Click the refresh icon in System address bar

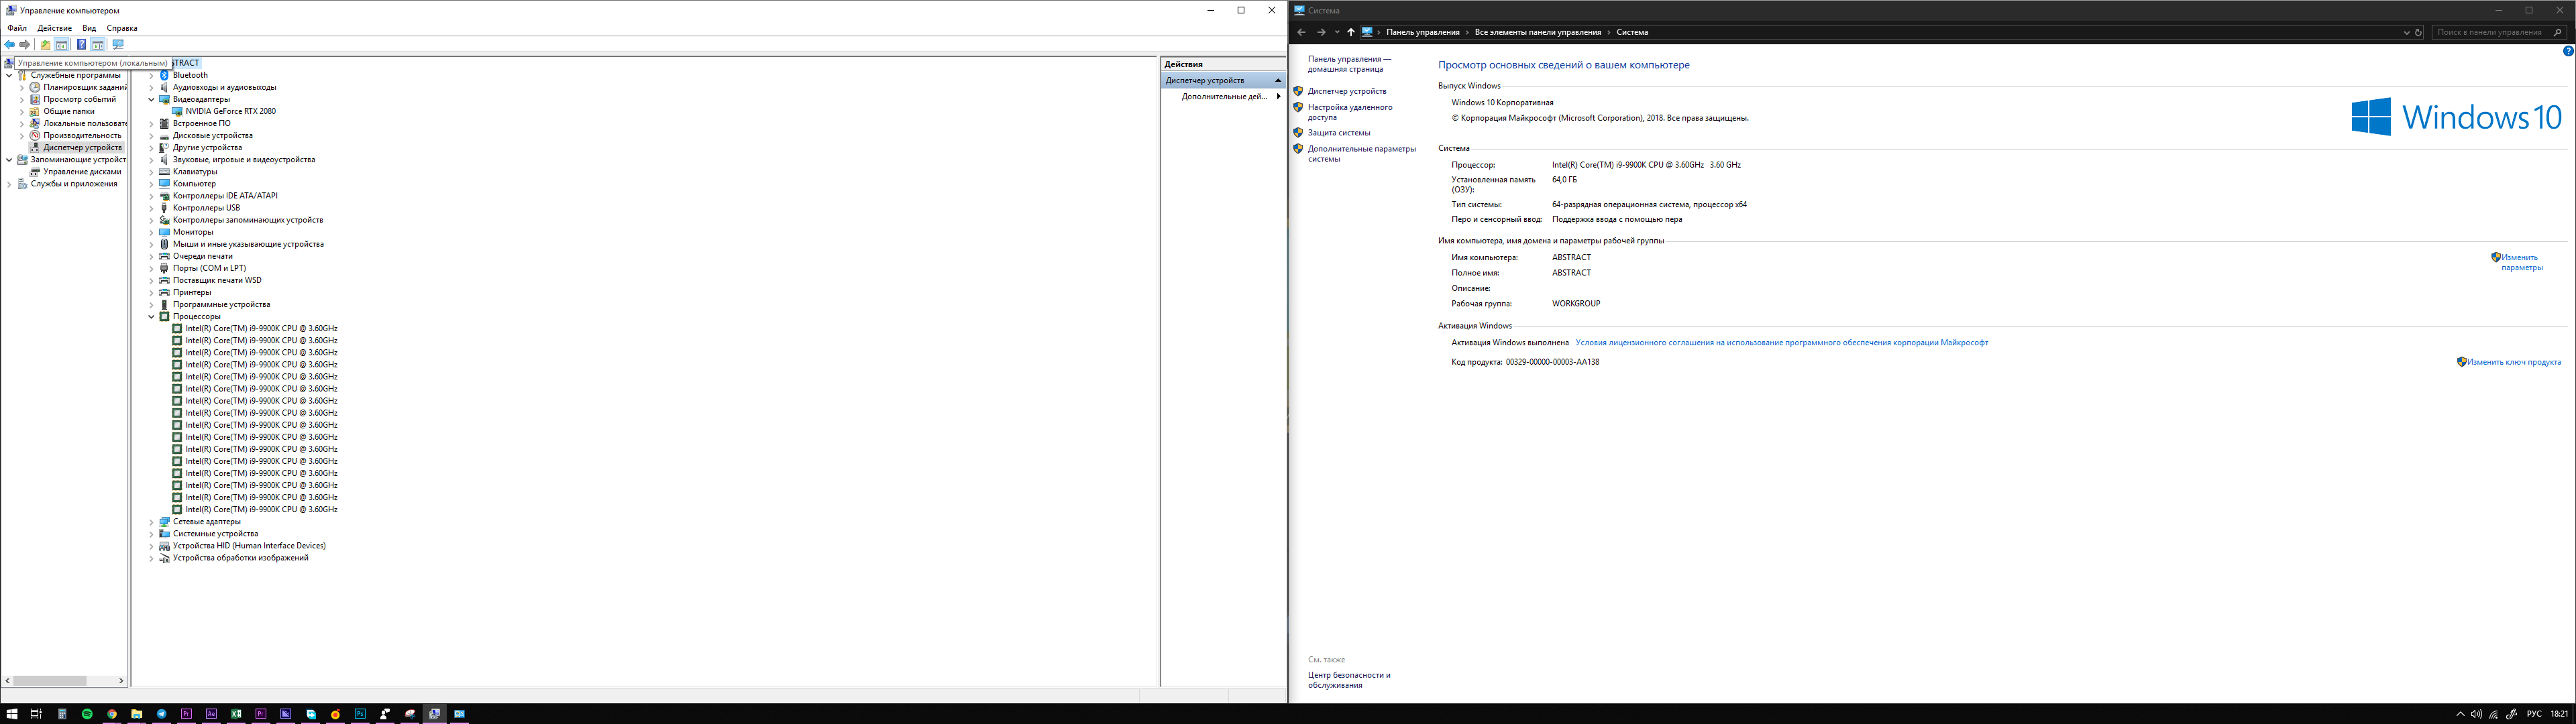pos(2418,32)
